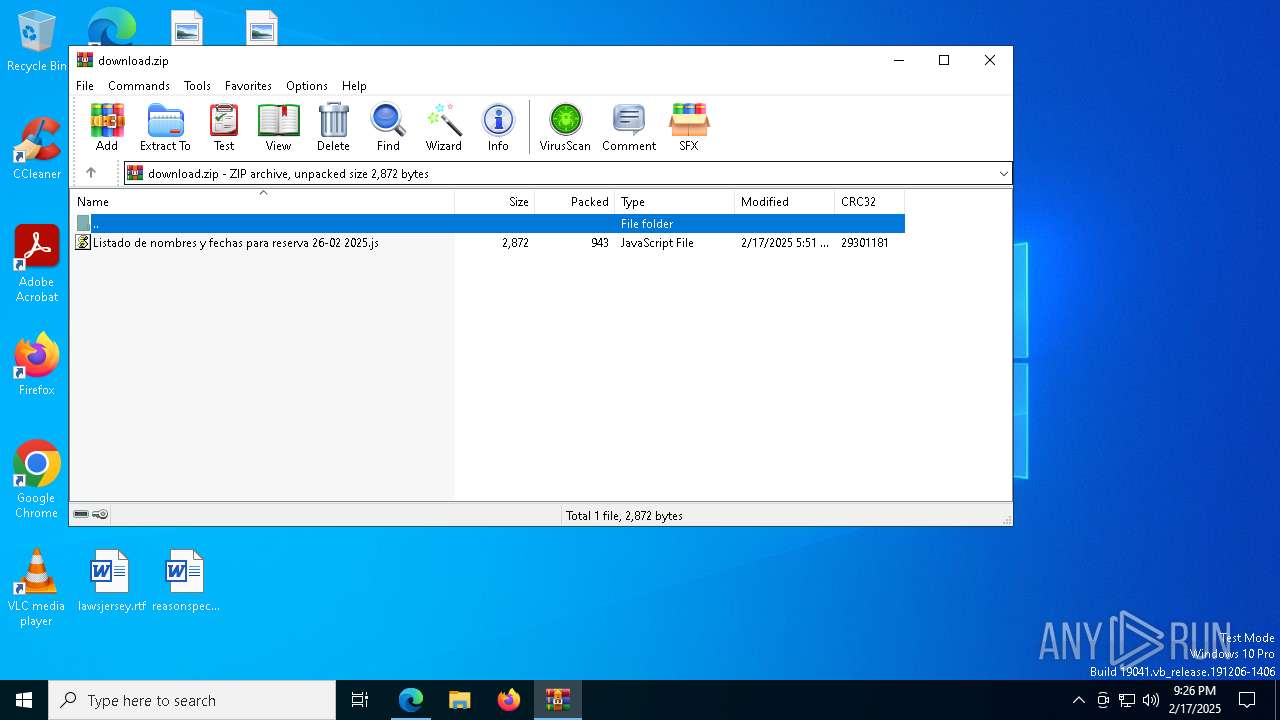Screen dimensions: 1280x720
Task: Select the Google Chrome desktop shortcut
Action: click(x=37, y=480)
